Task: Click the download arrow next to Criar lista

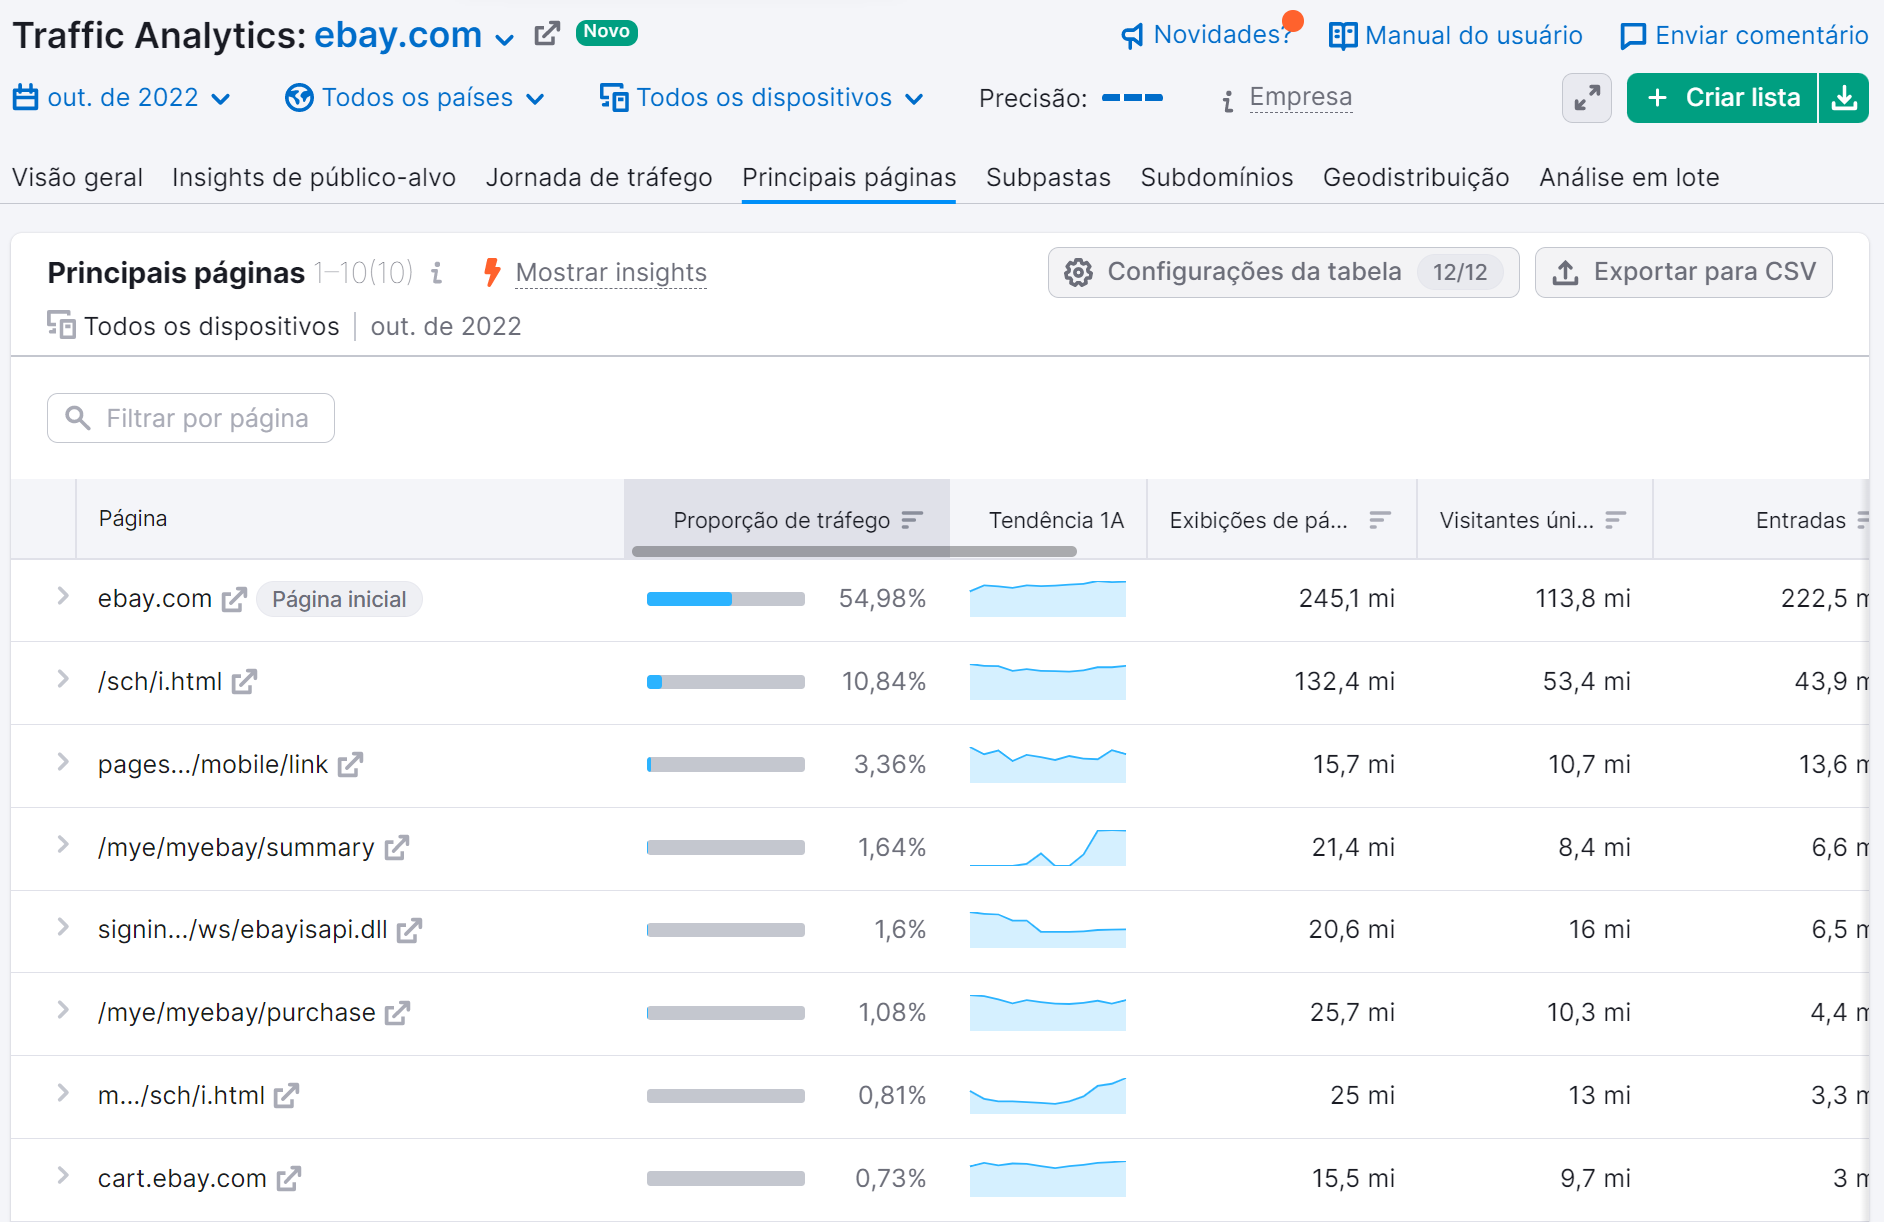Action: (x=1844, y=98)
